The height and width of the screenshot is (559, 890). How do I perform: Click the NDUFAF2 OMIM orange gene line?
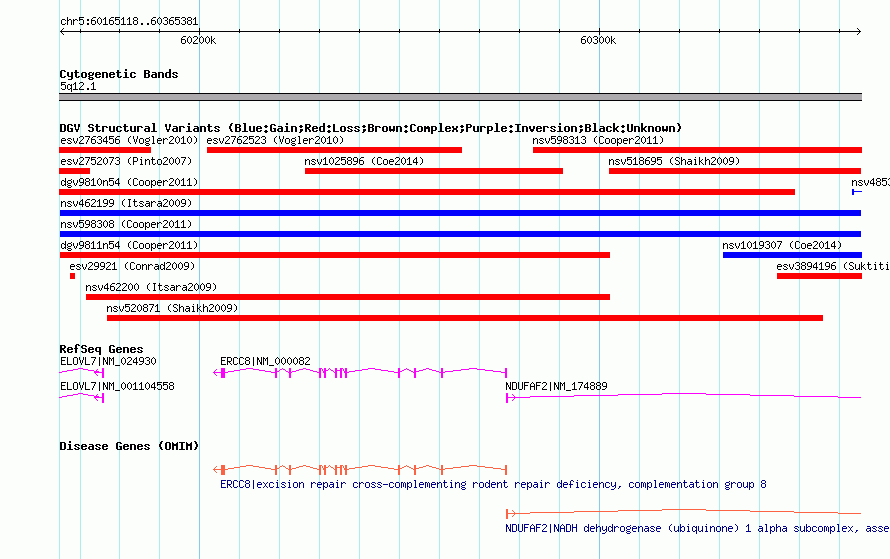683,513
